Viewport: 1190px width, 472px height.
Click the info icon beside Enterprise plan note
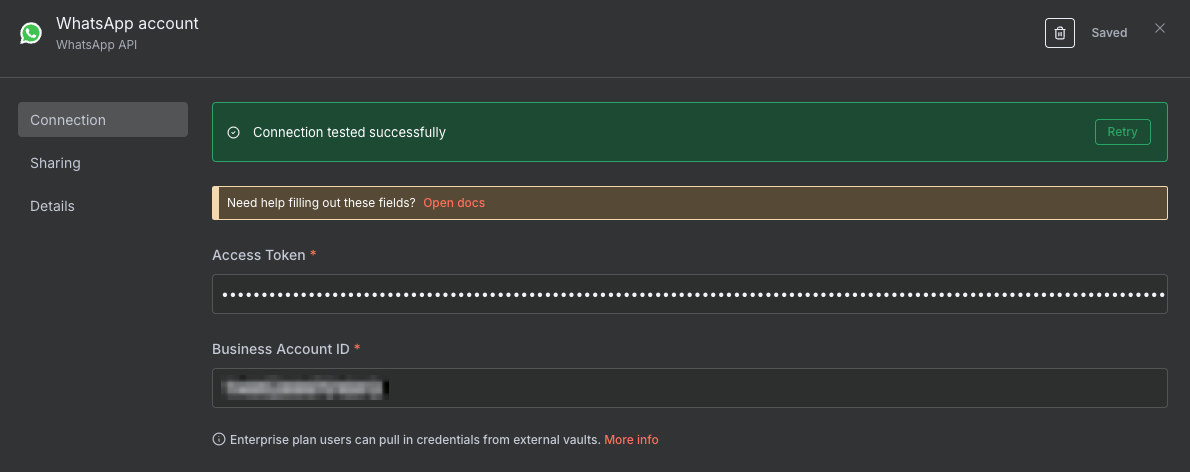tap(219, 440)
